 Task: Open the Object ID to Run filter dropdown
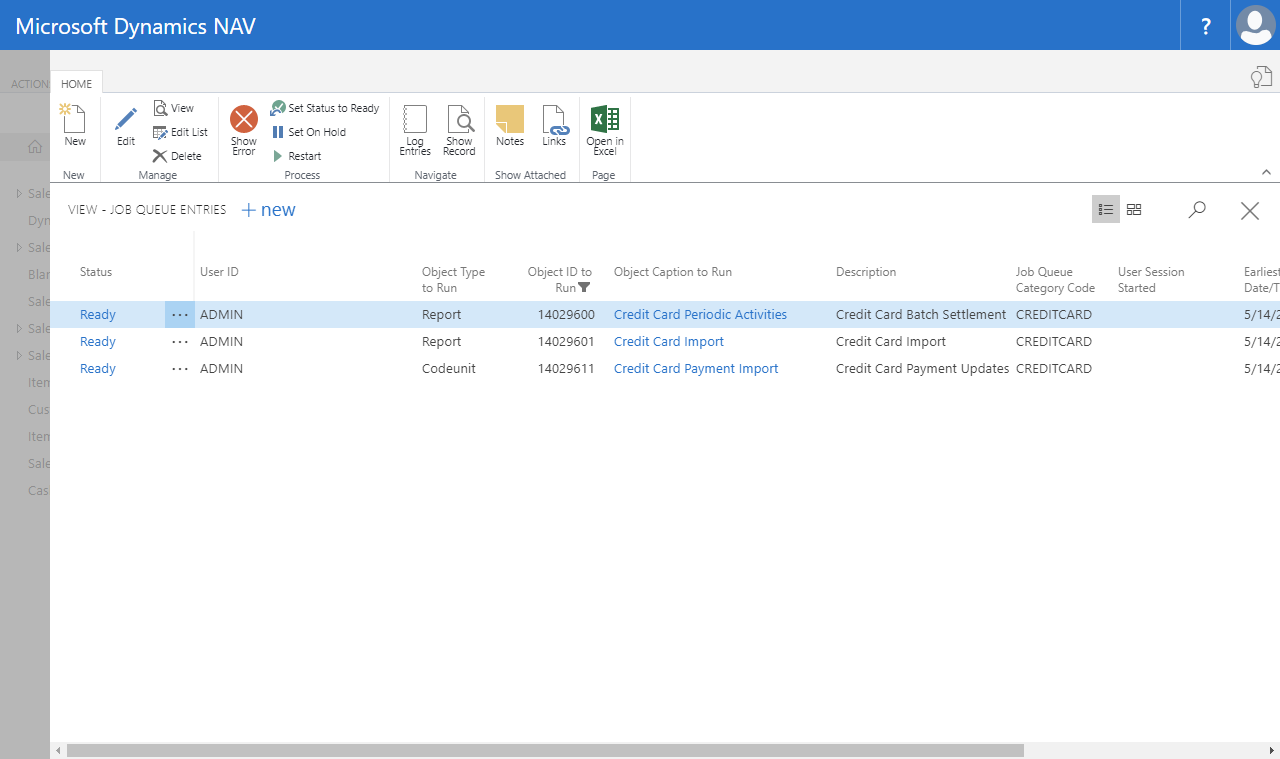click(584, 288)
